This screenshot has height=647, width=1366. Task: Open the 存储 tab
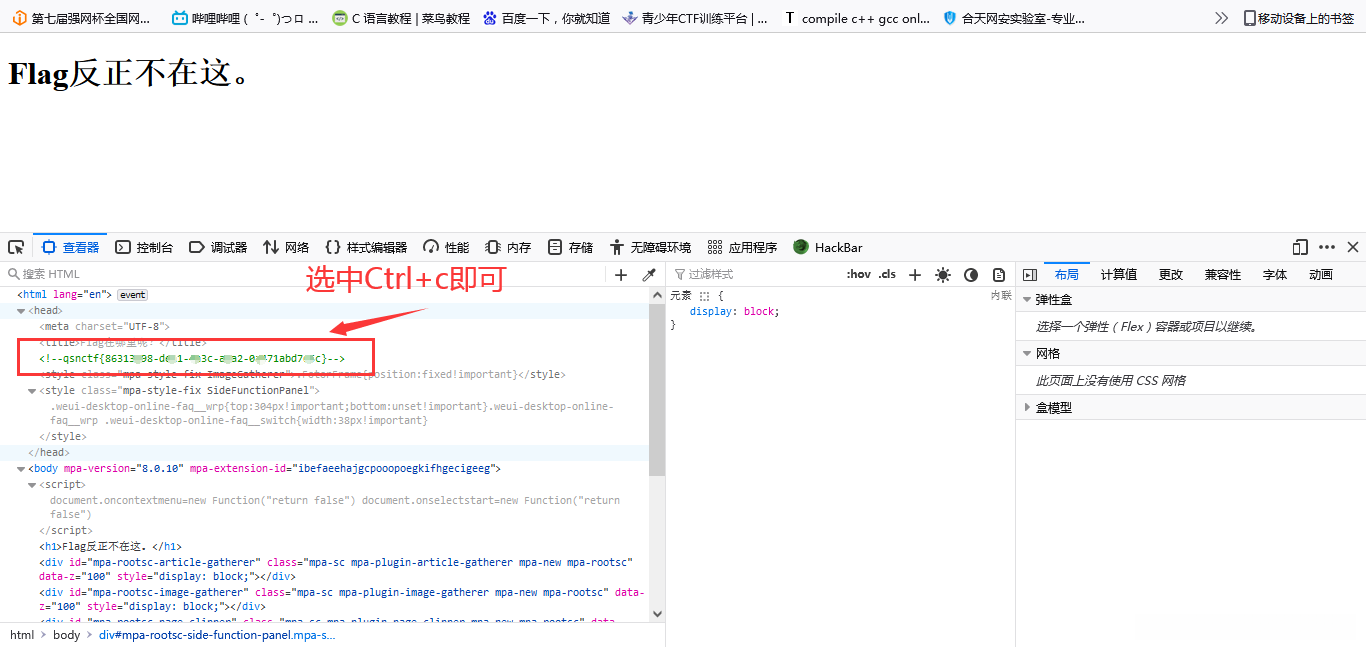(570, 247)
